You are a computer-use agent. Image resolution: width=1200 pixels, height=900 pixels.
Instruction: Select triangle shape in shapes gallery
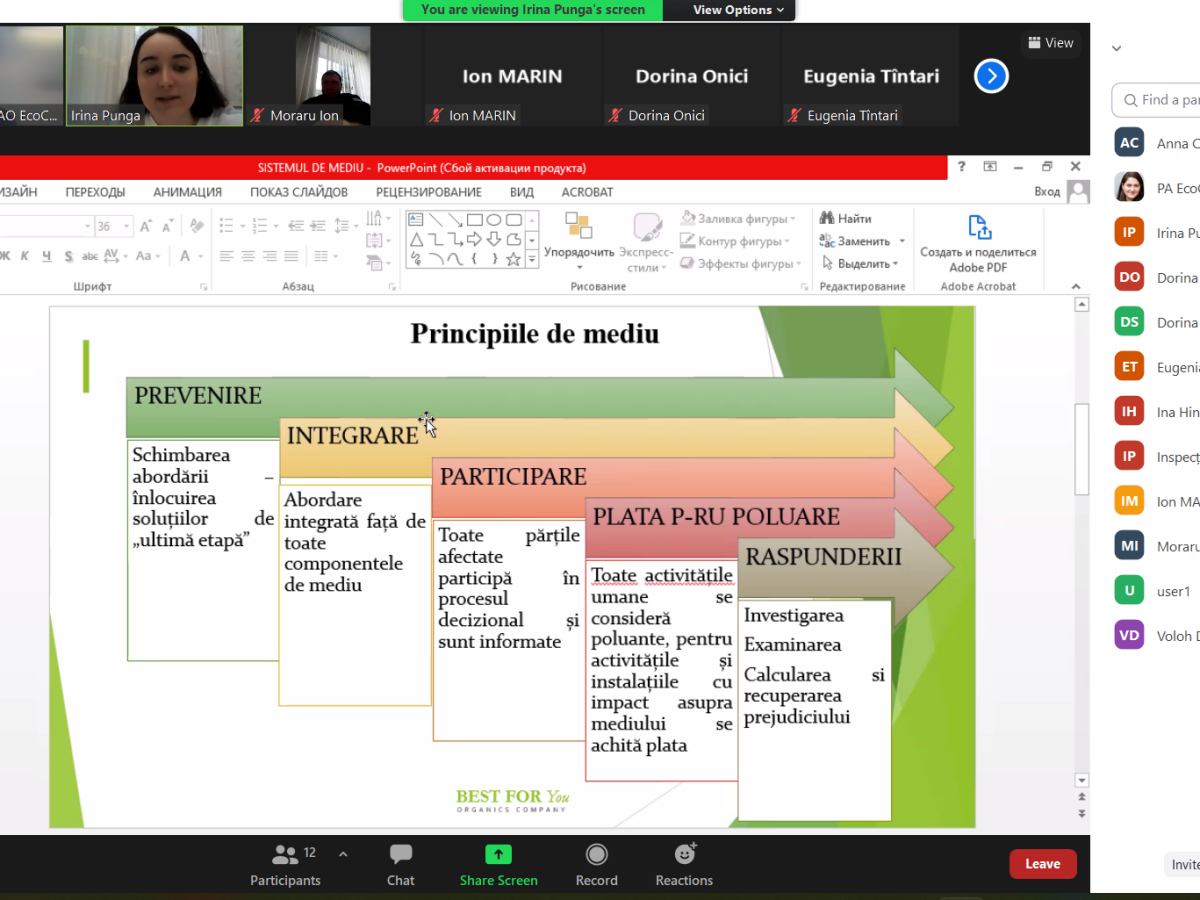coord(416,239)
